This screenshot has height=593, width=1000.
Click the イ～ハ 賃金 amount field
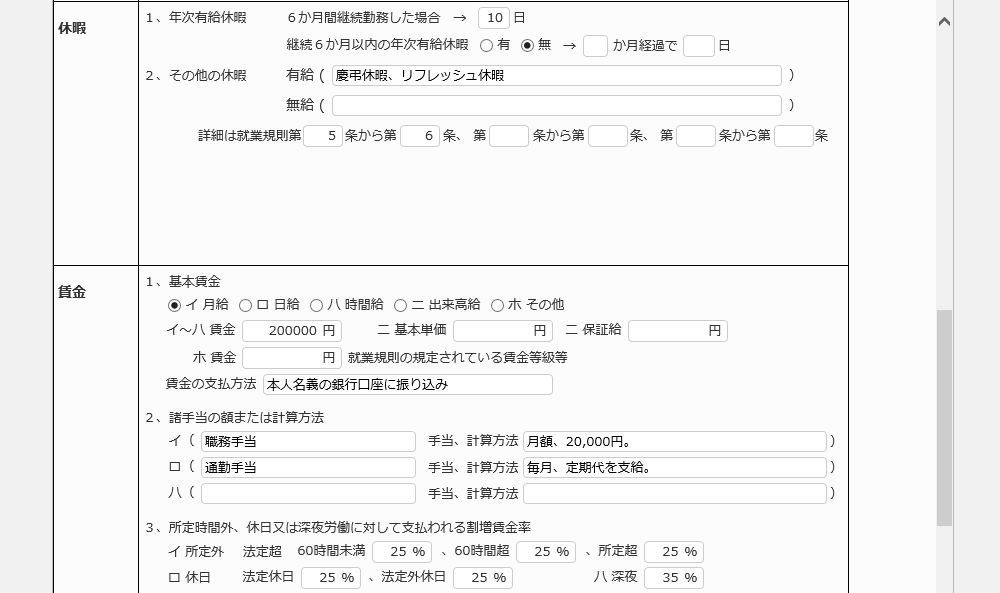pos(292,331)
